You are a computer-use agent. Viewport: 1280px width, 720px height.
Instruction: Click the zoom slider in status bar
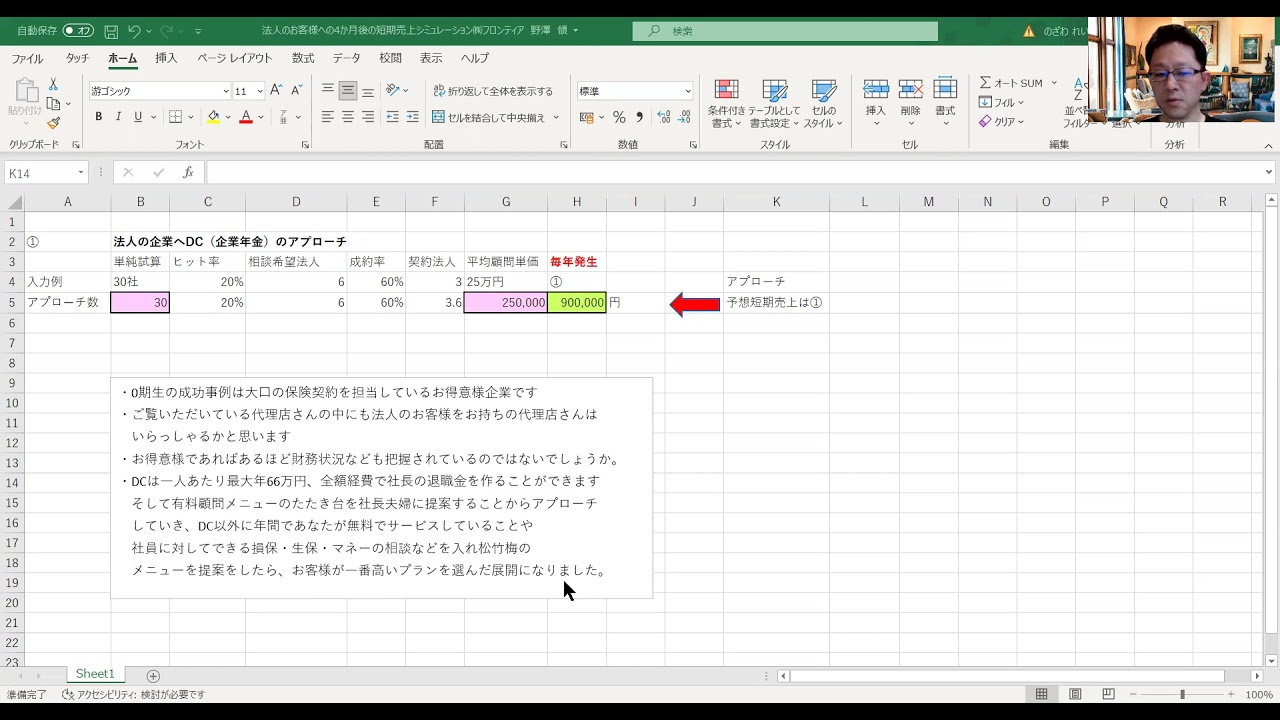(1182, 694)
